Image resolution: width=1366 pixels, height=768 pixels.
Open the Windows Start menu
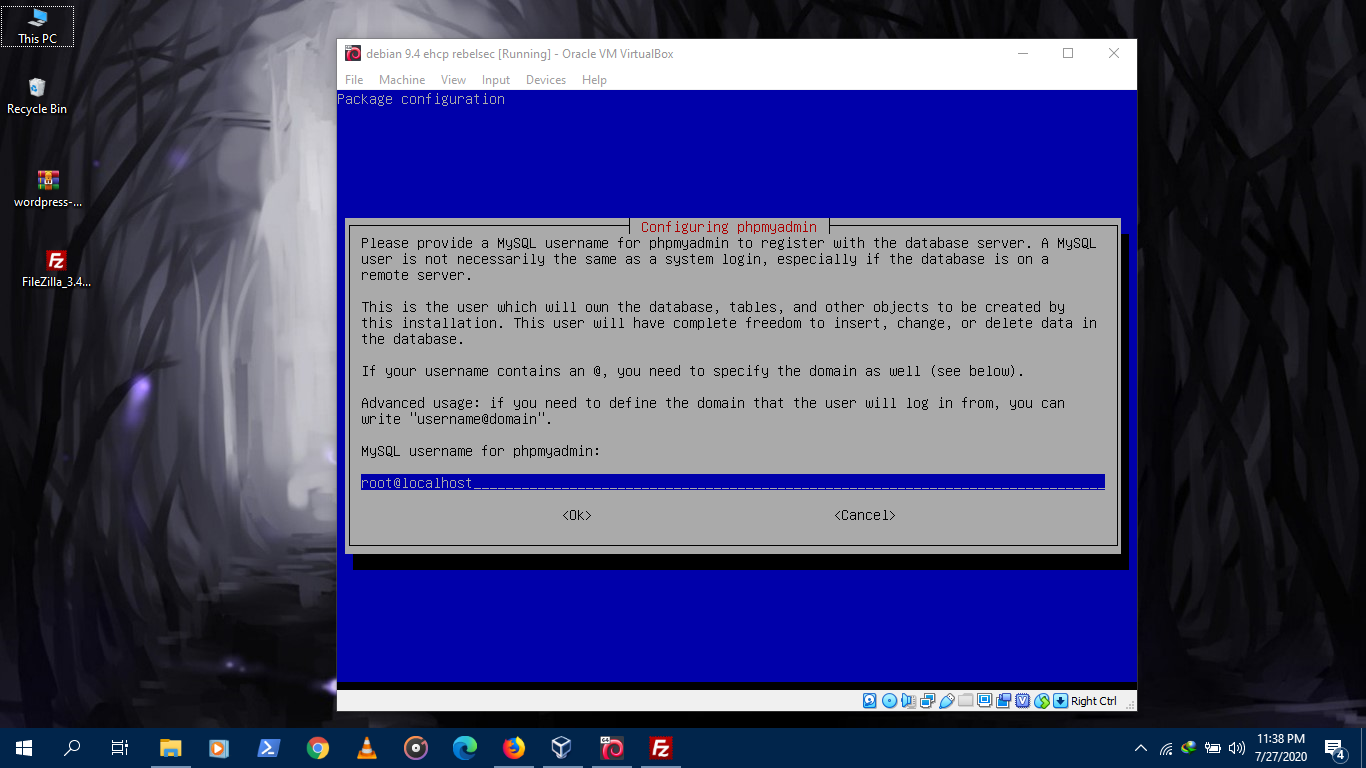tap(24, 748)
